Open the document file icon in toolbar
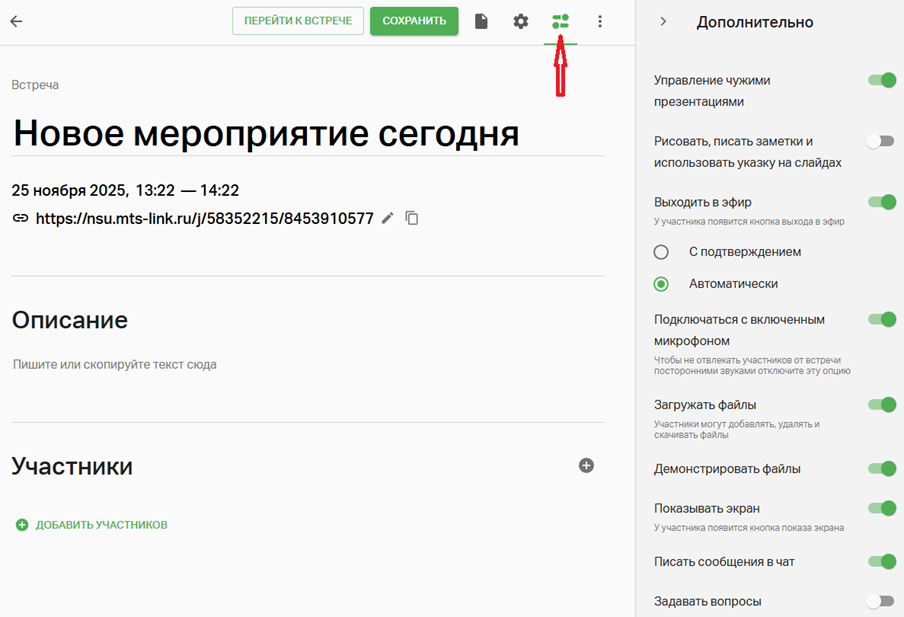 click(x=481, y=21)
